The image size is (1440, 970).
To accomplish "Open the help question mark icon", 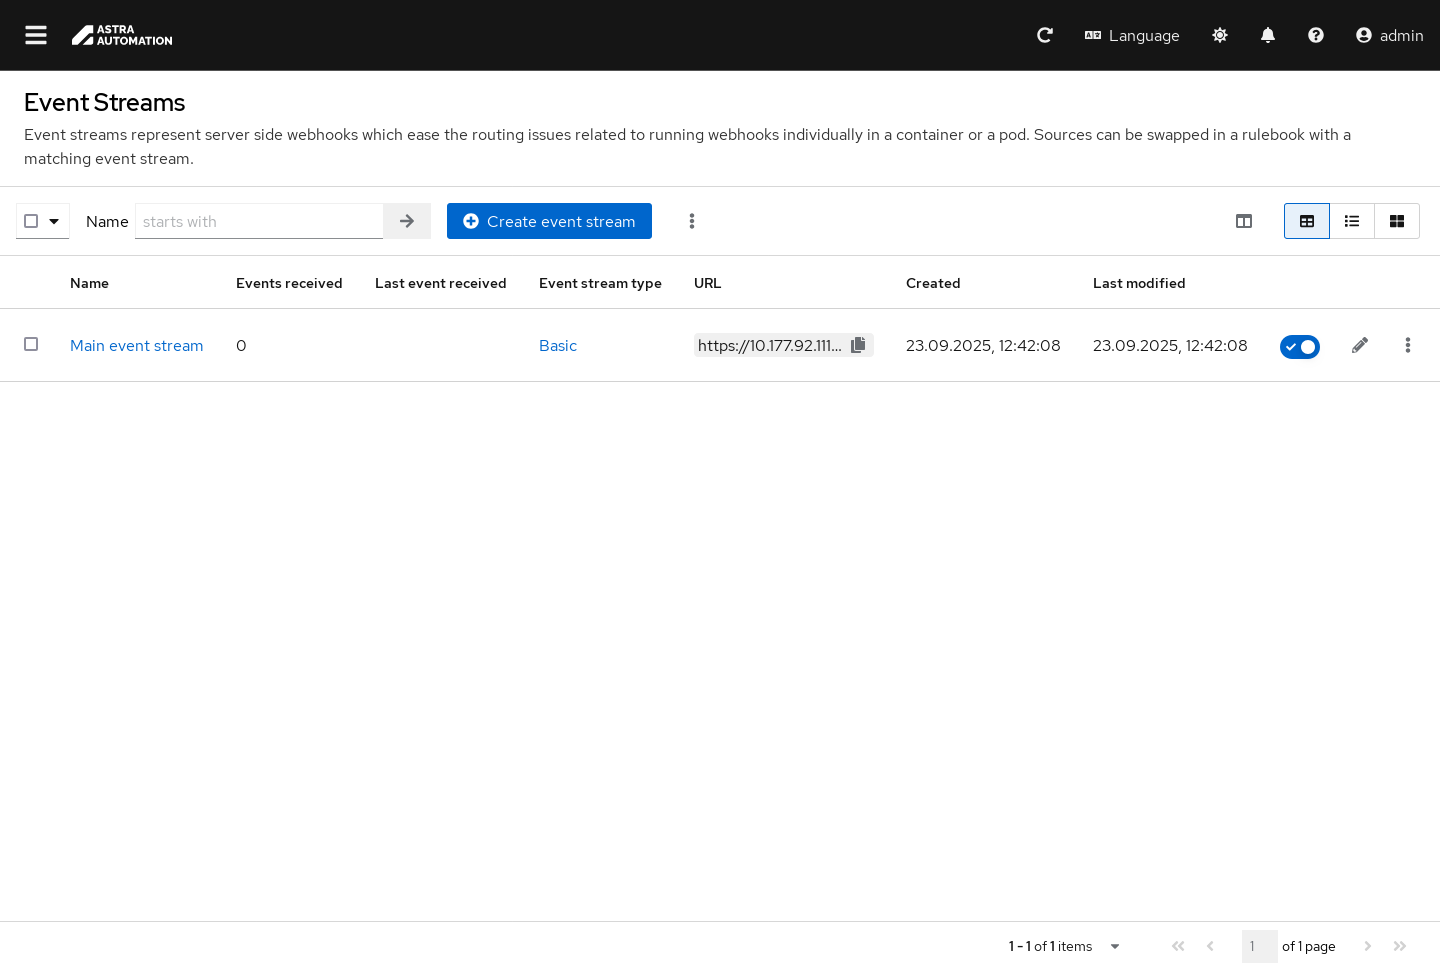I will [1316, 35].
